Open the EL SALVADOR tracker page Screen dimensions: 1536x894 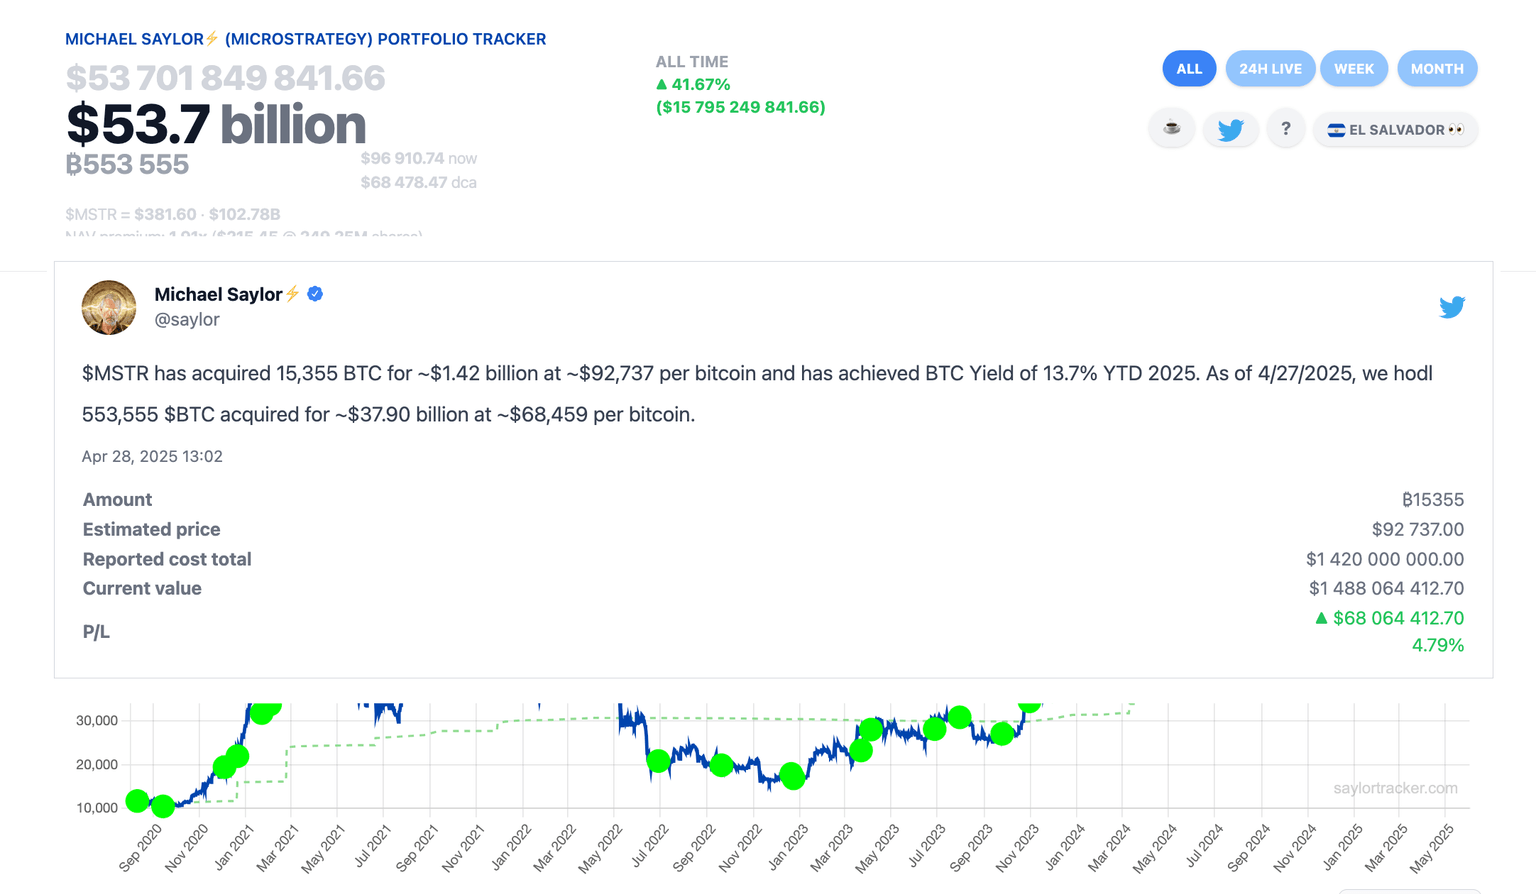click(1395, 129)
